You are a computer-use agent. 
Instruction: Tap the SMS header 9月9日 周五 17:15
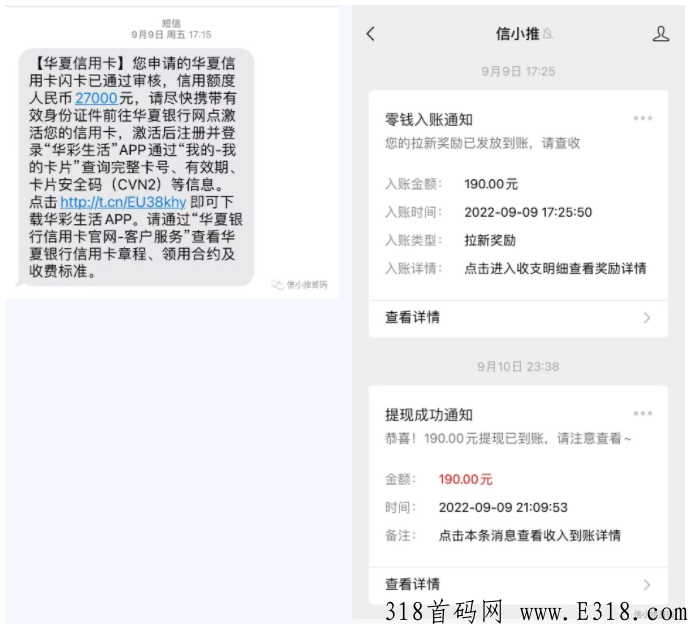pyautogui.click(x=171, y=35)
